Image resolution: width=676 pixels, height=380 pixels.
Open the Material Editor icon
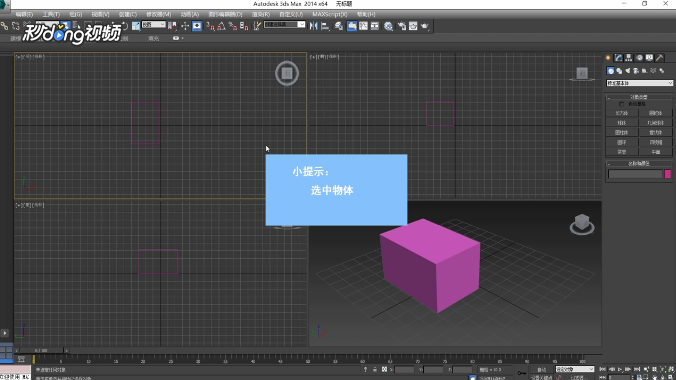(388, 26)
